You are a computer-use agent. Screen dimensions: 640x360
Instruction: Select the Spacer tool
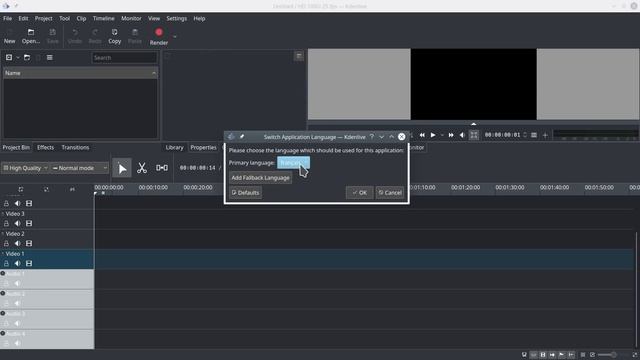[x=162, y=168]
